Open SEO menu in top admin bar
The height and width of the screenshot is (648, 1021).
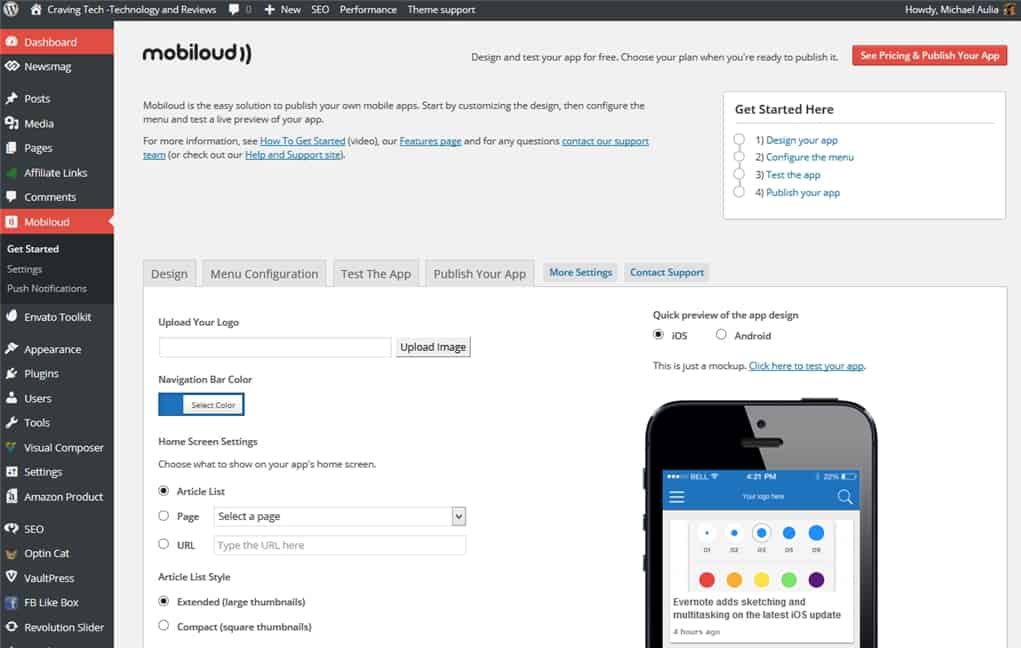320,9
